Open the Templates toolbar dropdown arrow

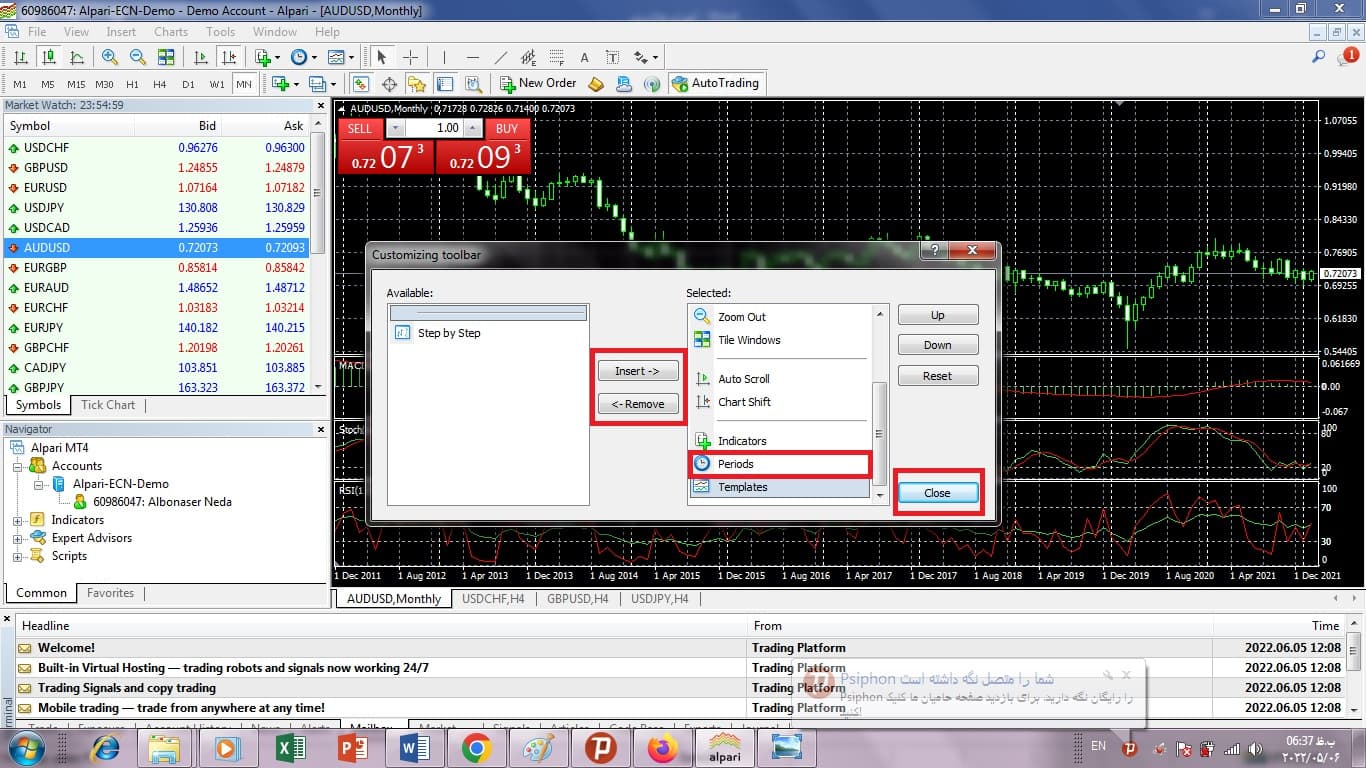coord(351,57)
